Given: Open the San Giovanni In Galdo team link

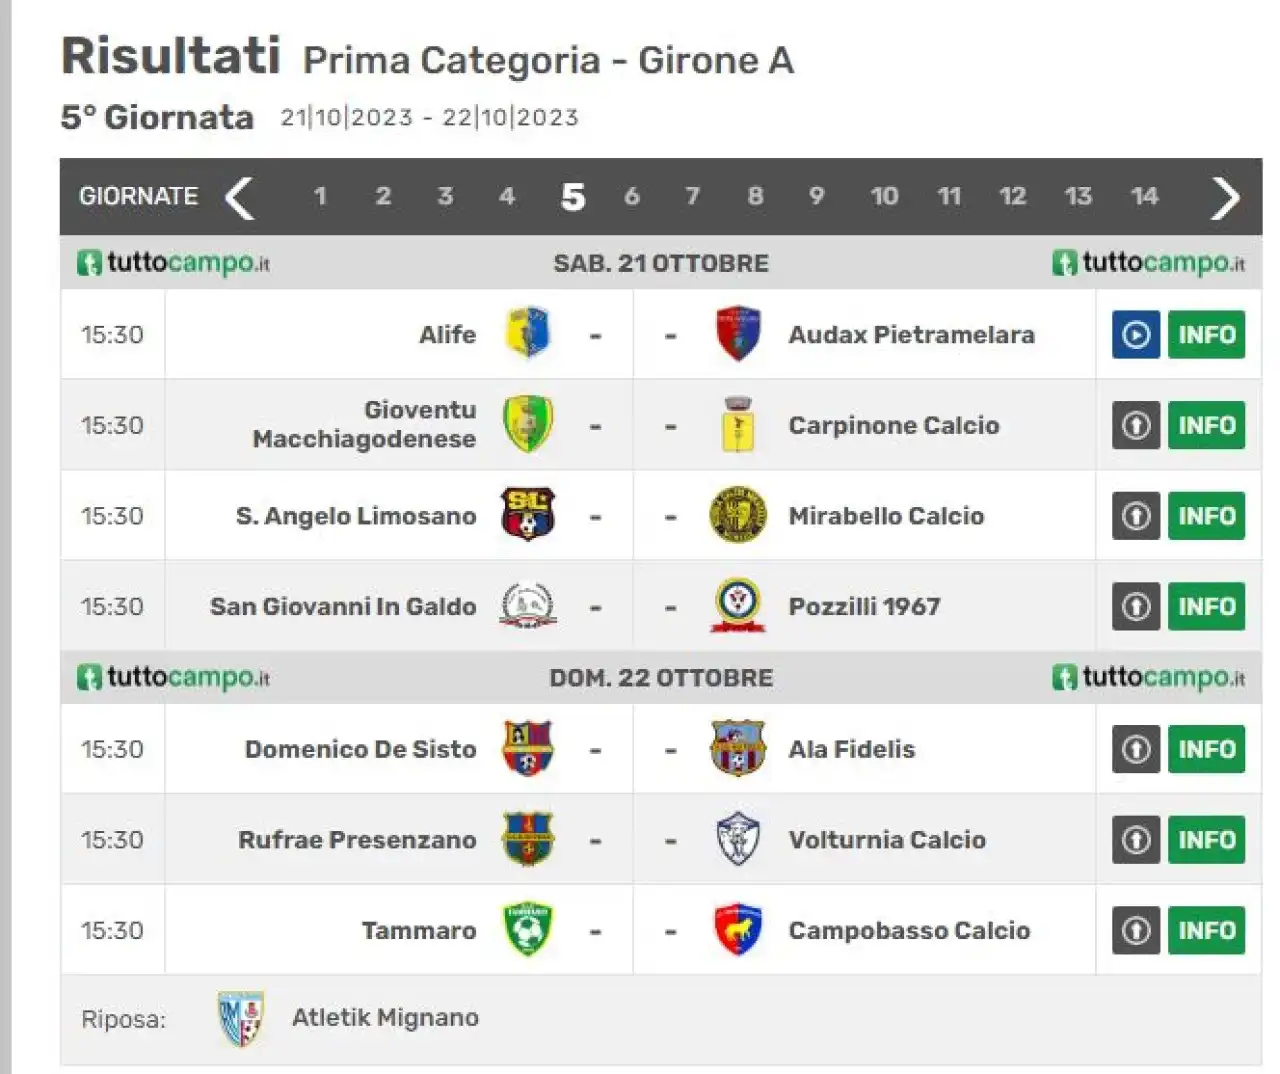Looking at the screenshot, I should pos(343,606).
